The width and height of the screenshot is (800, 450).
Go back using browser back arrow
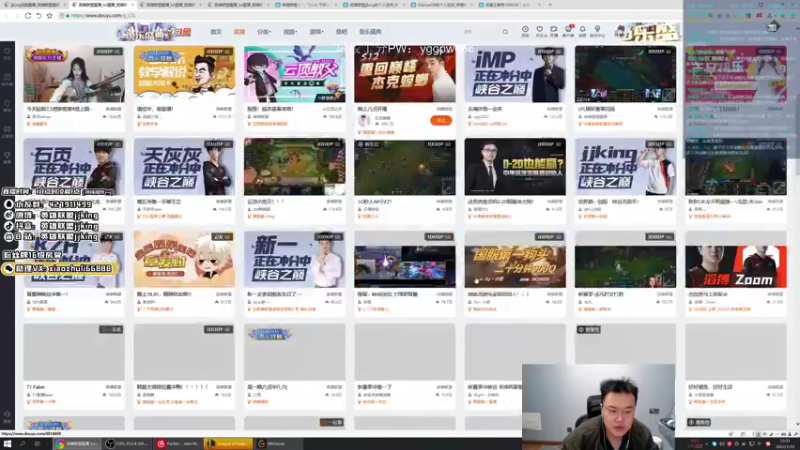[x=7, y=16]
